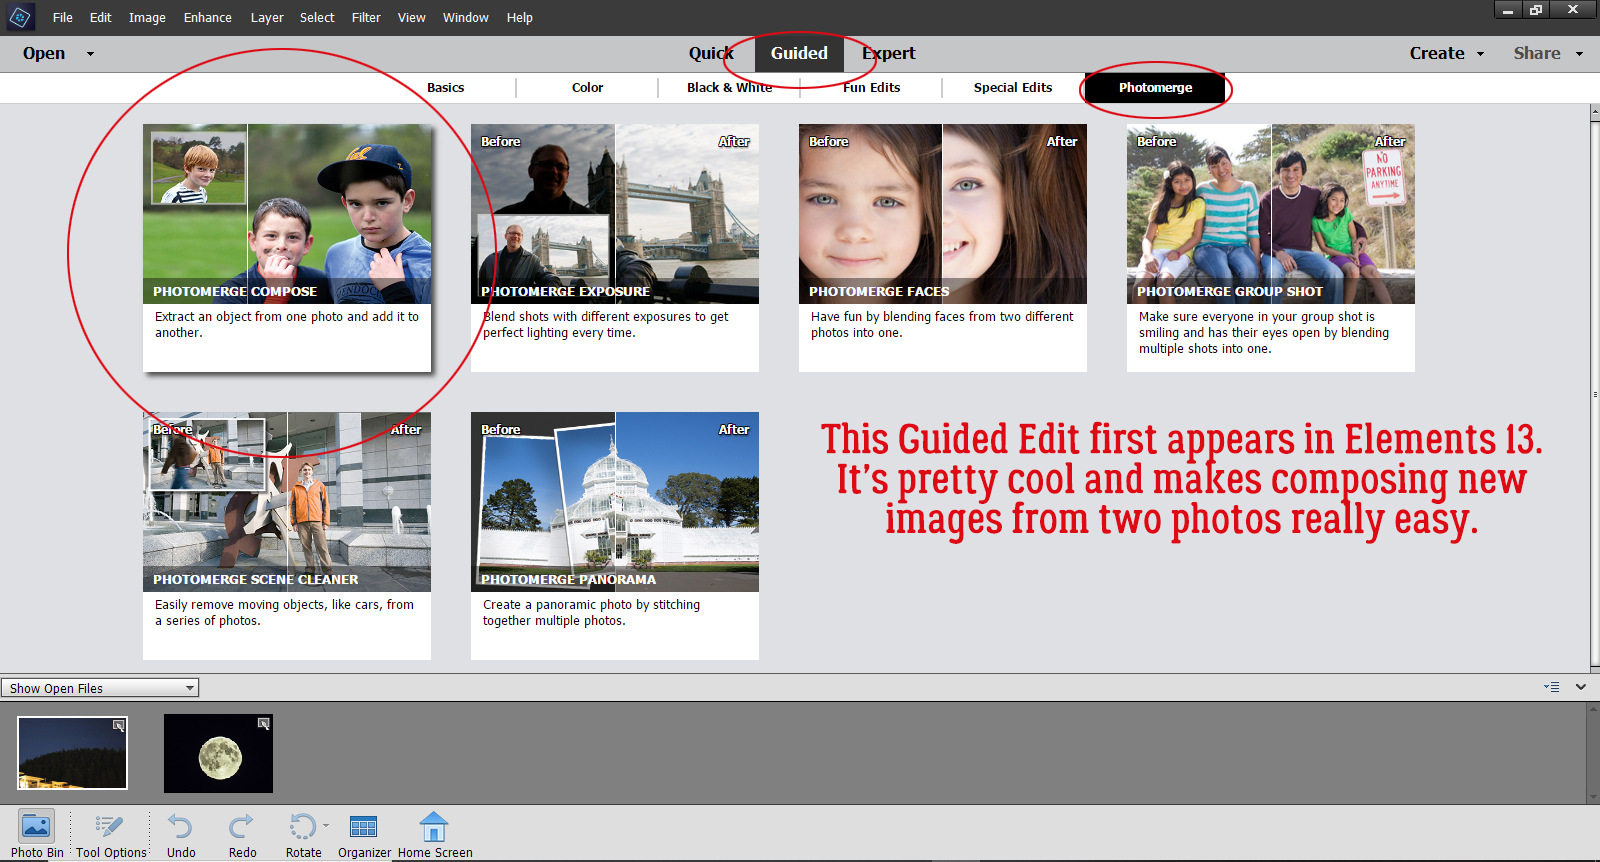Image resolution: width=1600 pixels, height=862 pixels.
Task: Restore down the application window
Action: [x=1536, y=10]
